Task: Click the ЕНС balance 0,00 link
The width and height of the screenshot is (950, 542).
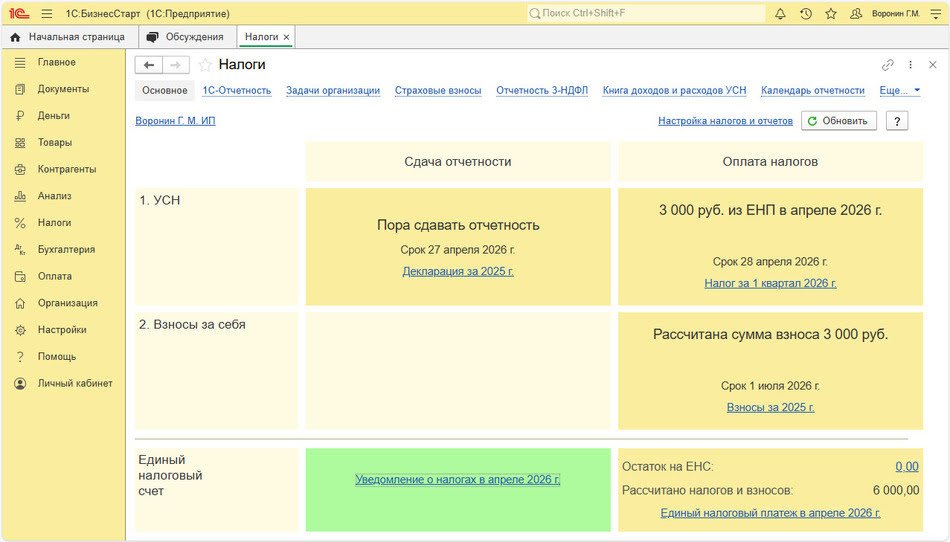Action: click(x=907, y=466)
